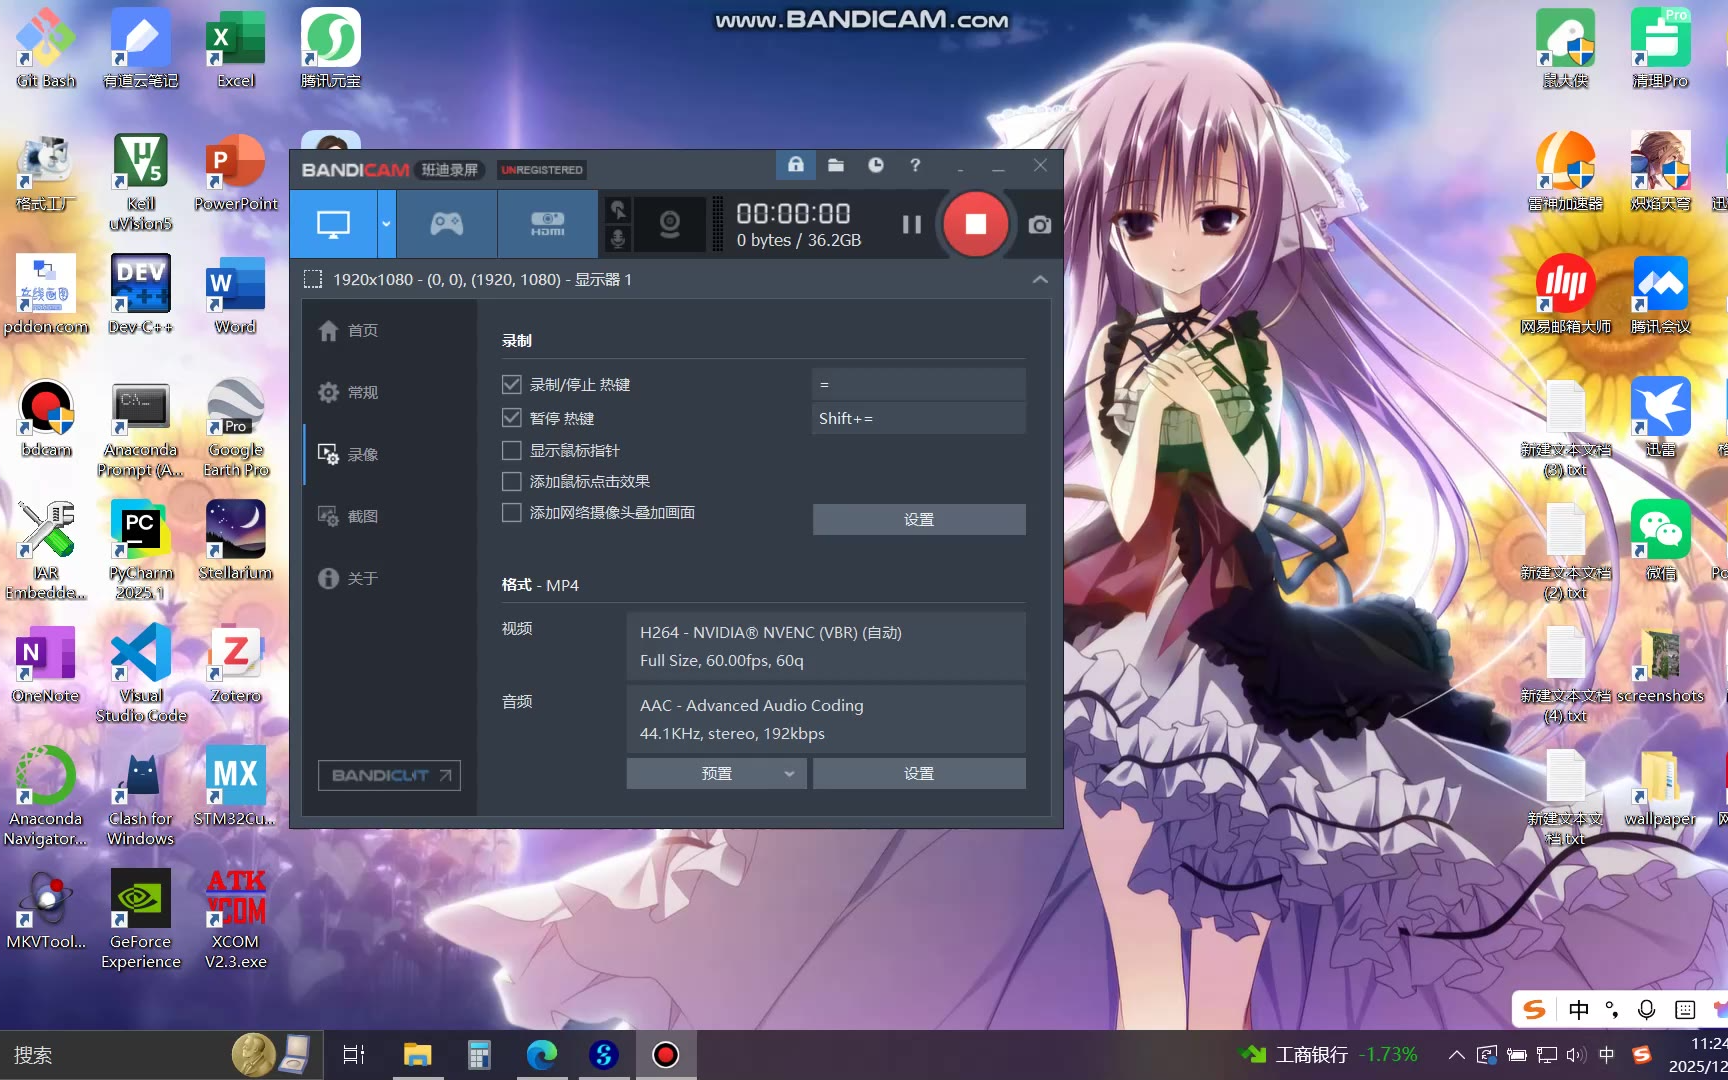Pause the recording with the pause icon
This screenshot has width=1728, height=1080.
911,224
